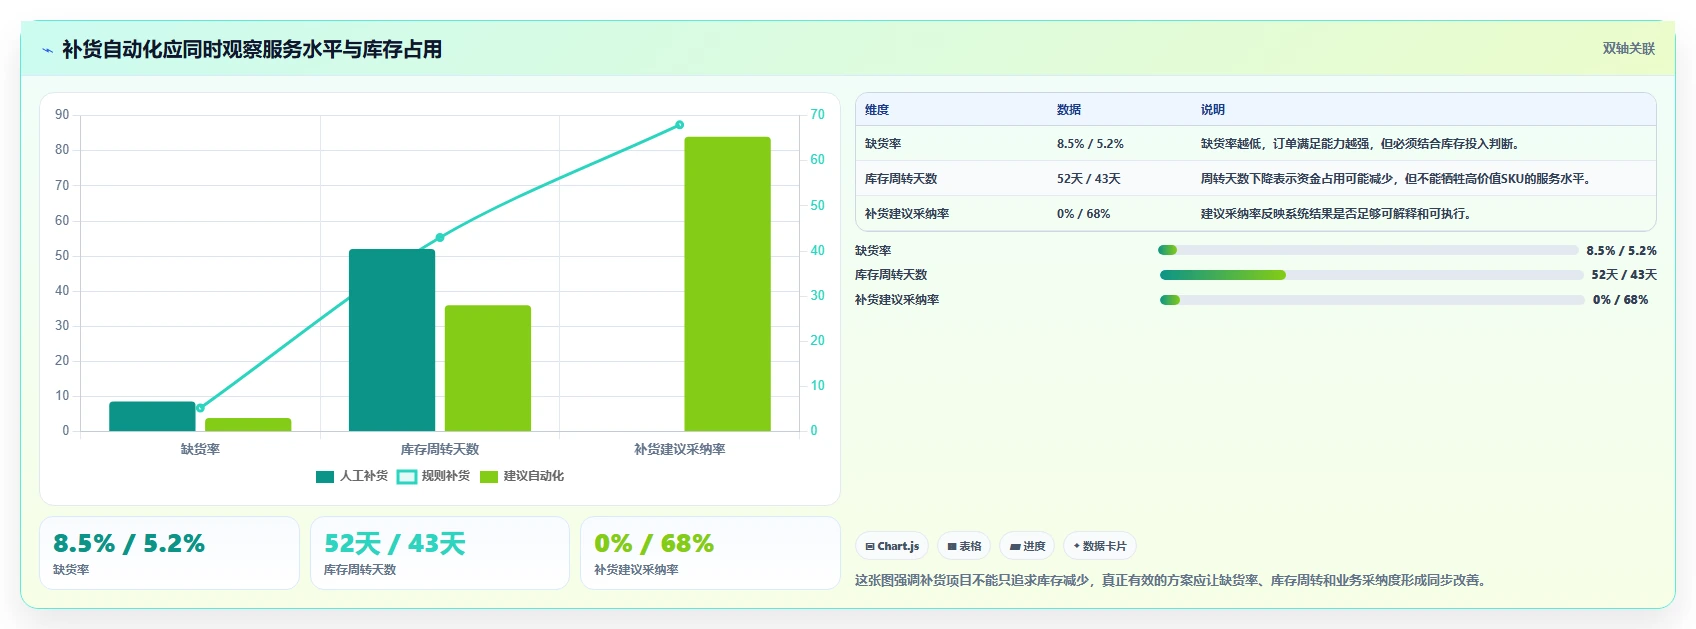Click description starting 建议采纳率反映
1696x629 pixels.
click(x=1338, y=214)
